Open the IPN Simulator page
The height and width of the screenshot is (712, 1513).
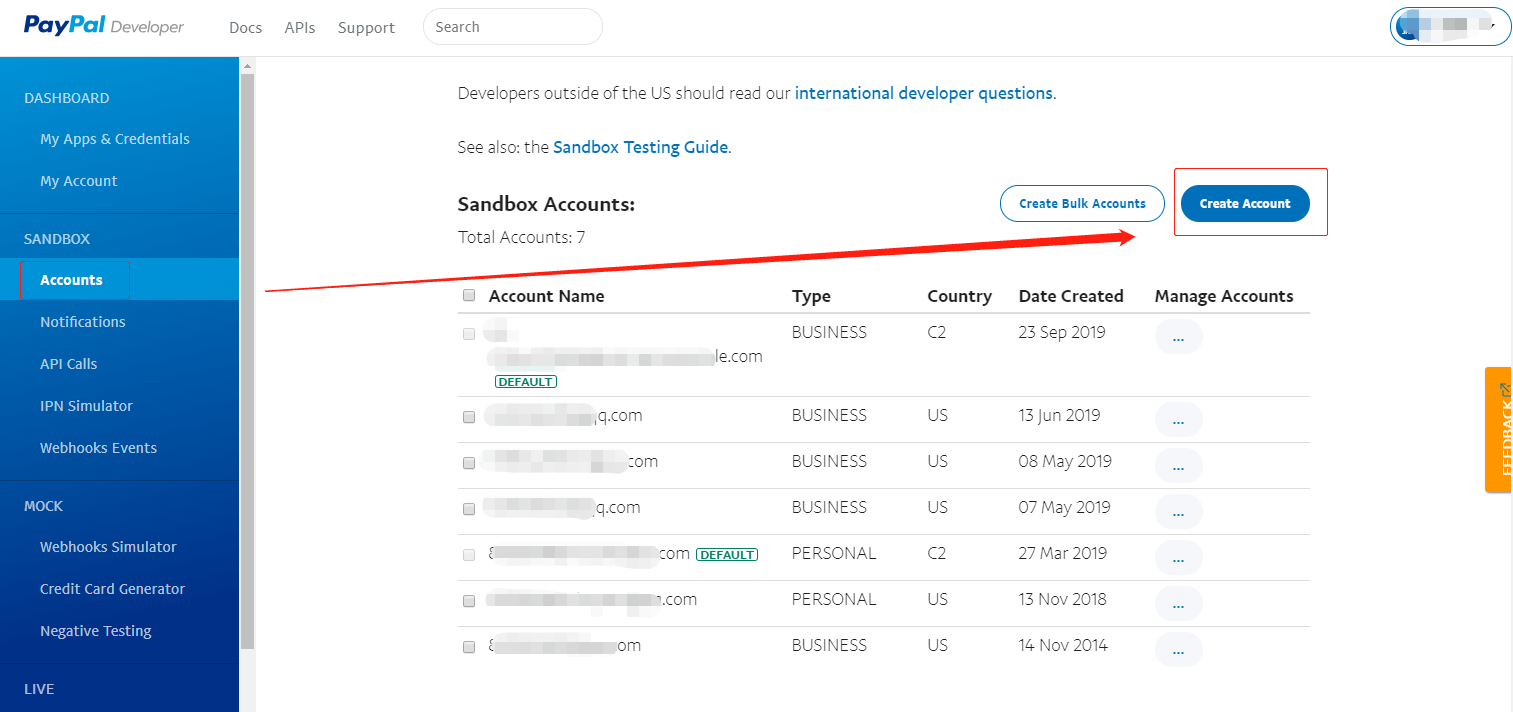(86, 406)
